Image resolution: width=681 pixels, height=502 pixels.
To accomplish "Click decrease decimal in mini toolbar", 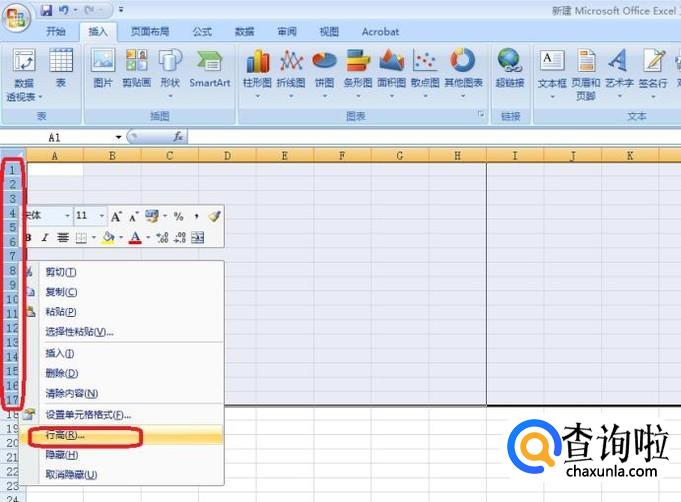I will pos(180,237).
